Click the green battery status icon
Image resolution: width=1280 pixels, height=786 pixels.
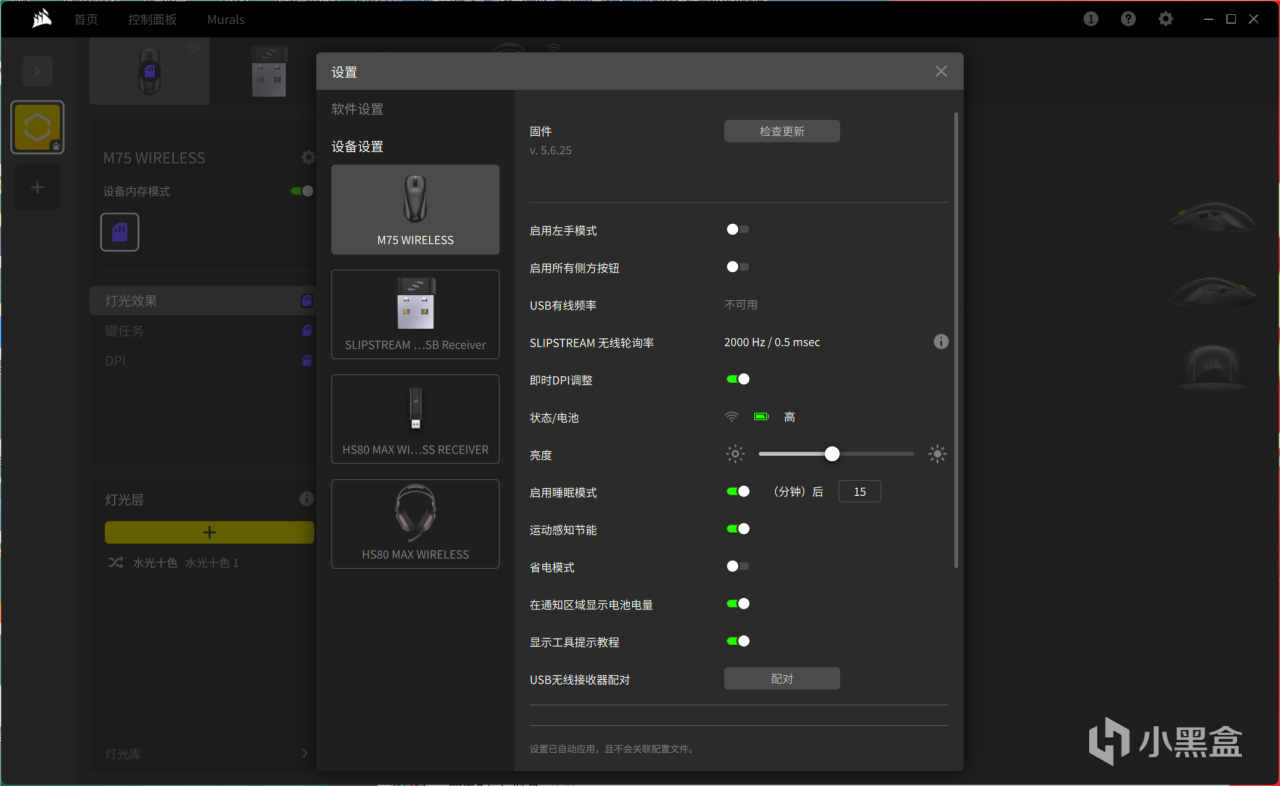[x=761, y=417]
